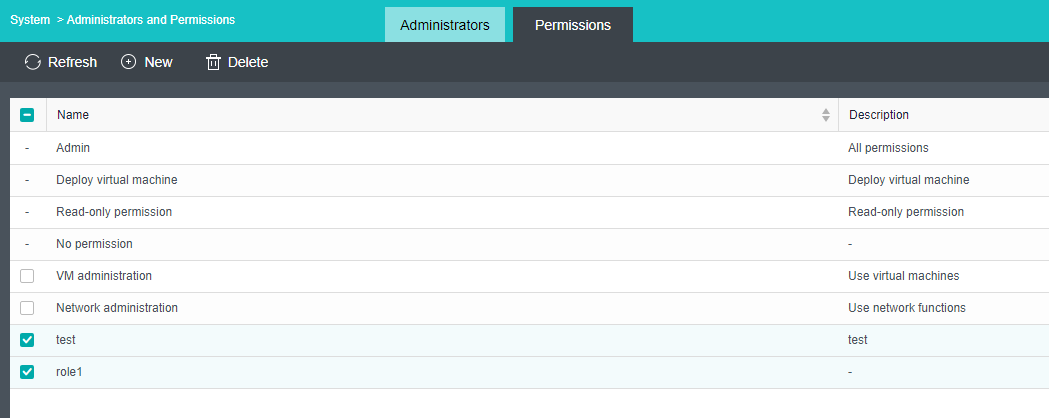Select the Permissions tab
The image size is (1049, 418).
click(x=573, y=25)
